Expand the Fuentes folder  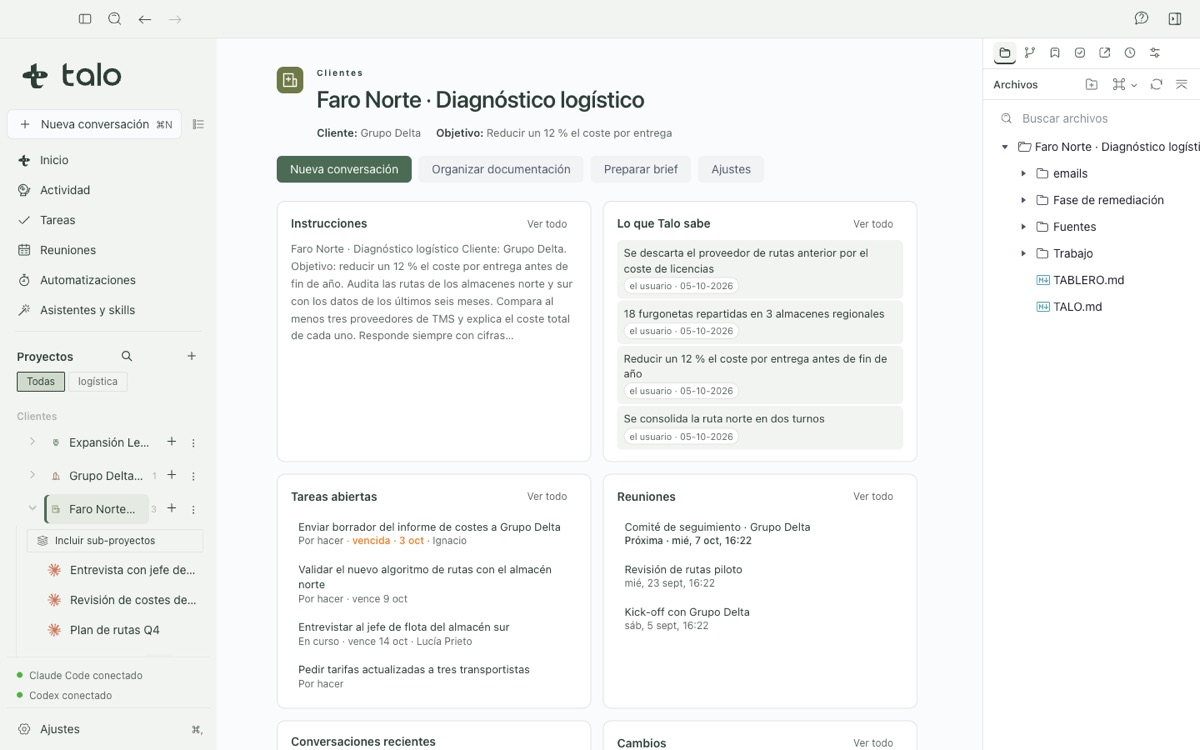click(1023, 227)
